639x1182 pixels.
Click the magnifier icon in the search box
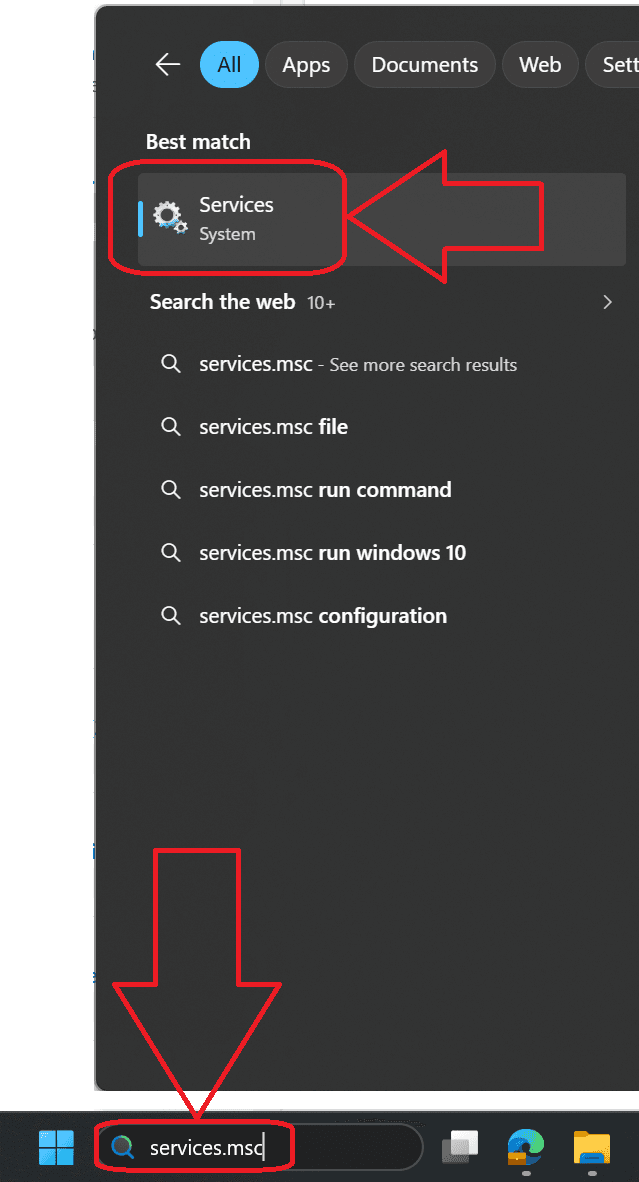(x=122, y=1147)
